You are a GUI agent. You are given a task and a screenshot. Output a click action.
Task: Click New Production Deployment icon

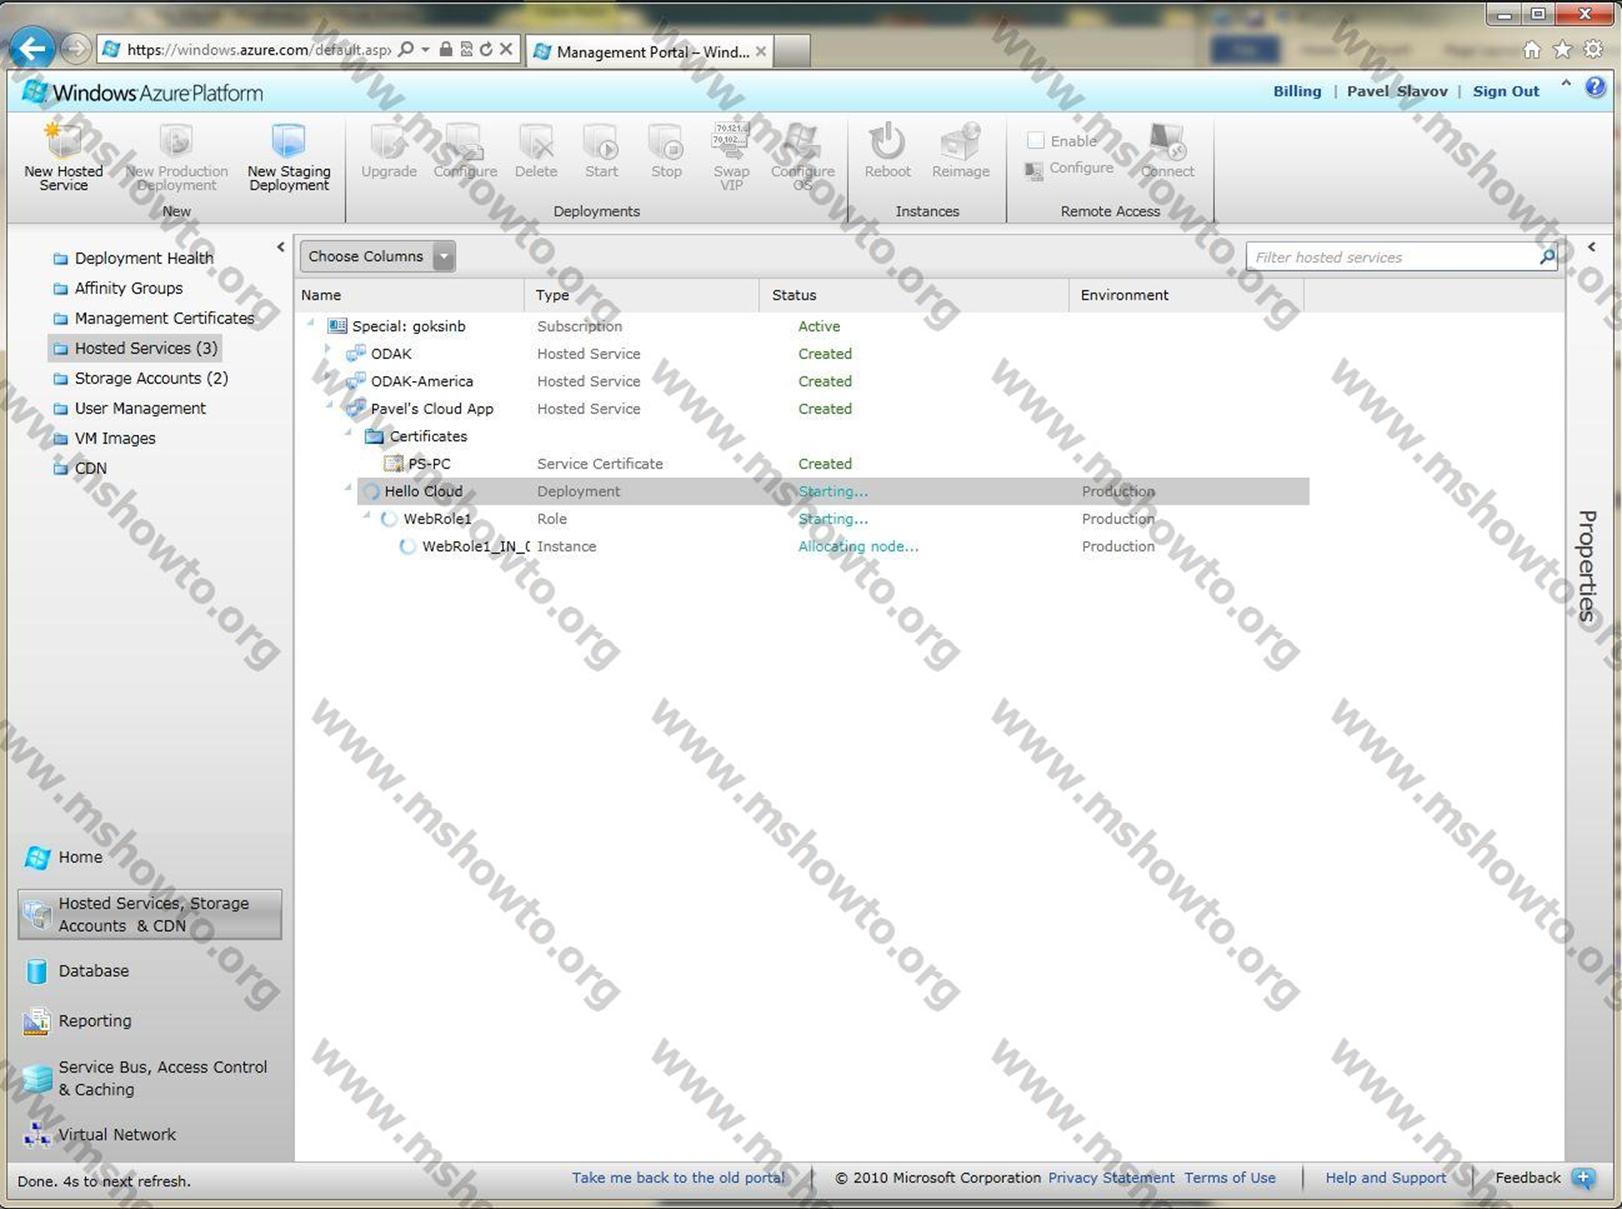pos(176,141)
